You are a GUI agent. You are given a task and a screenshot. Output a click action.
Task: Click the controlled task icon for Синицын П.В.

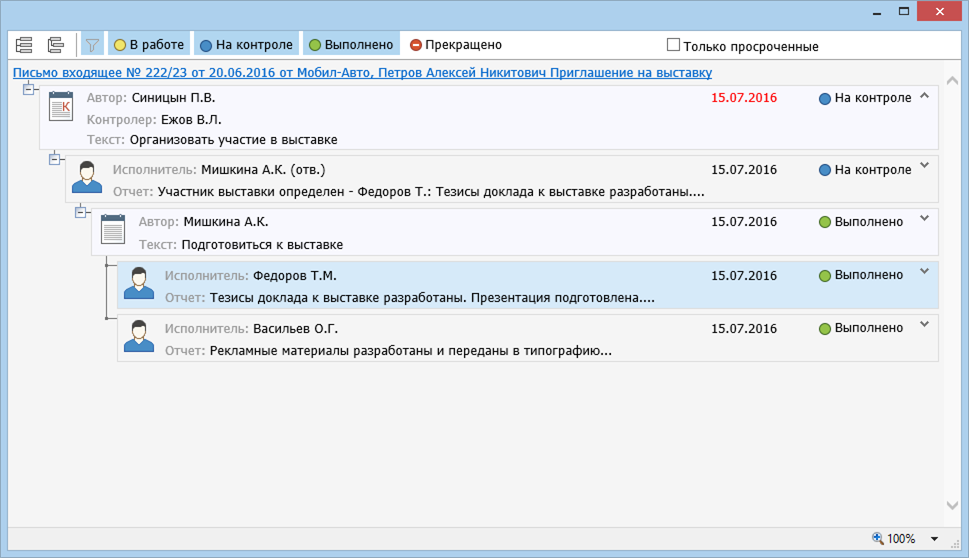(x=61, y=106)
